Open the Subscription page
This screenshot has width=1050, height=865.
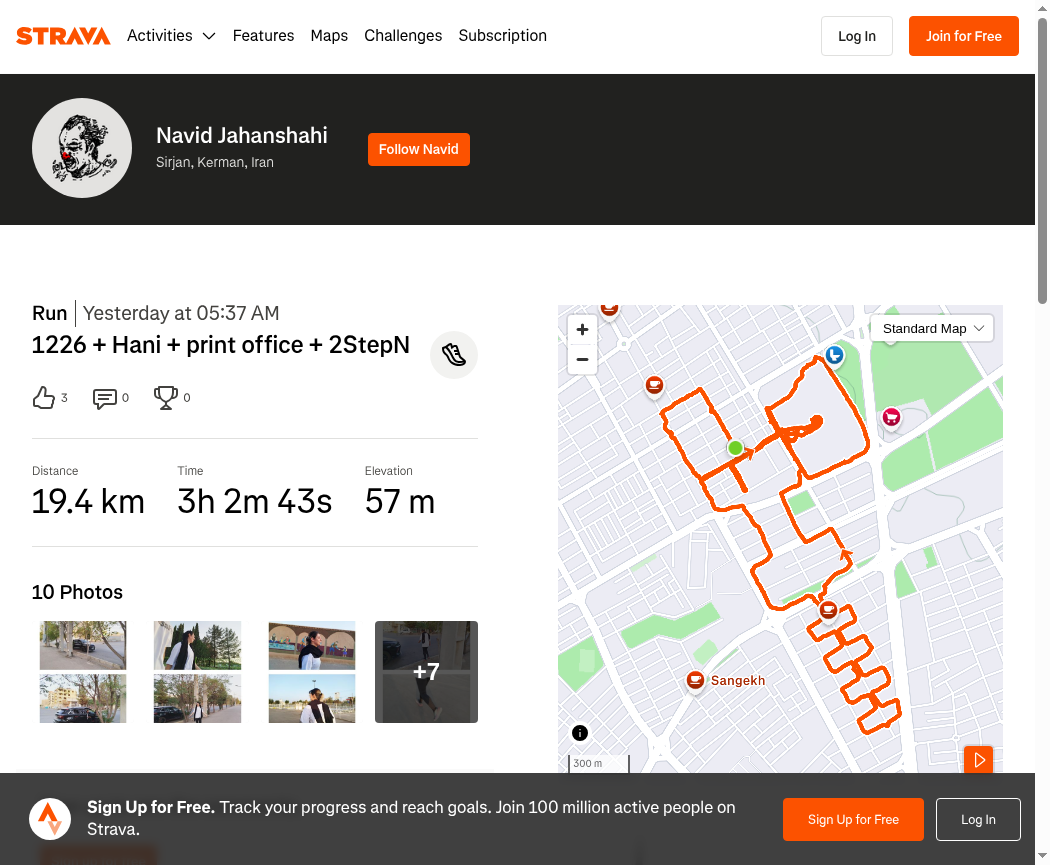coord(502,35)
